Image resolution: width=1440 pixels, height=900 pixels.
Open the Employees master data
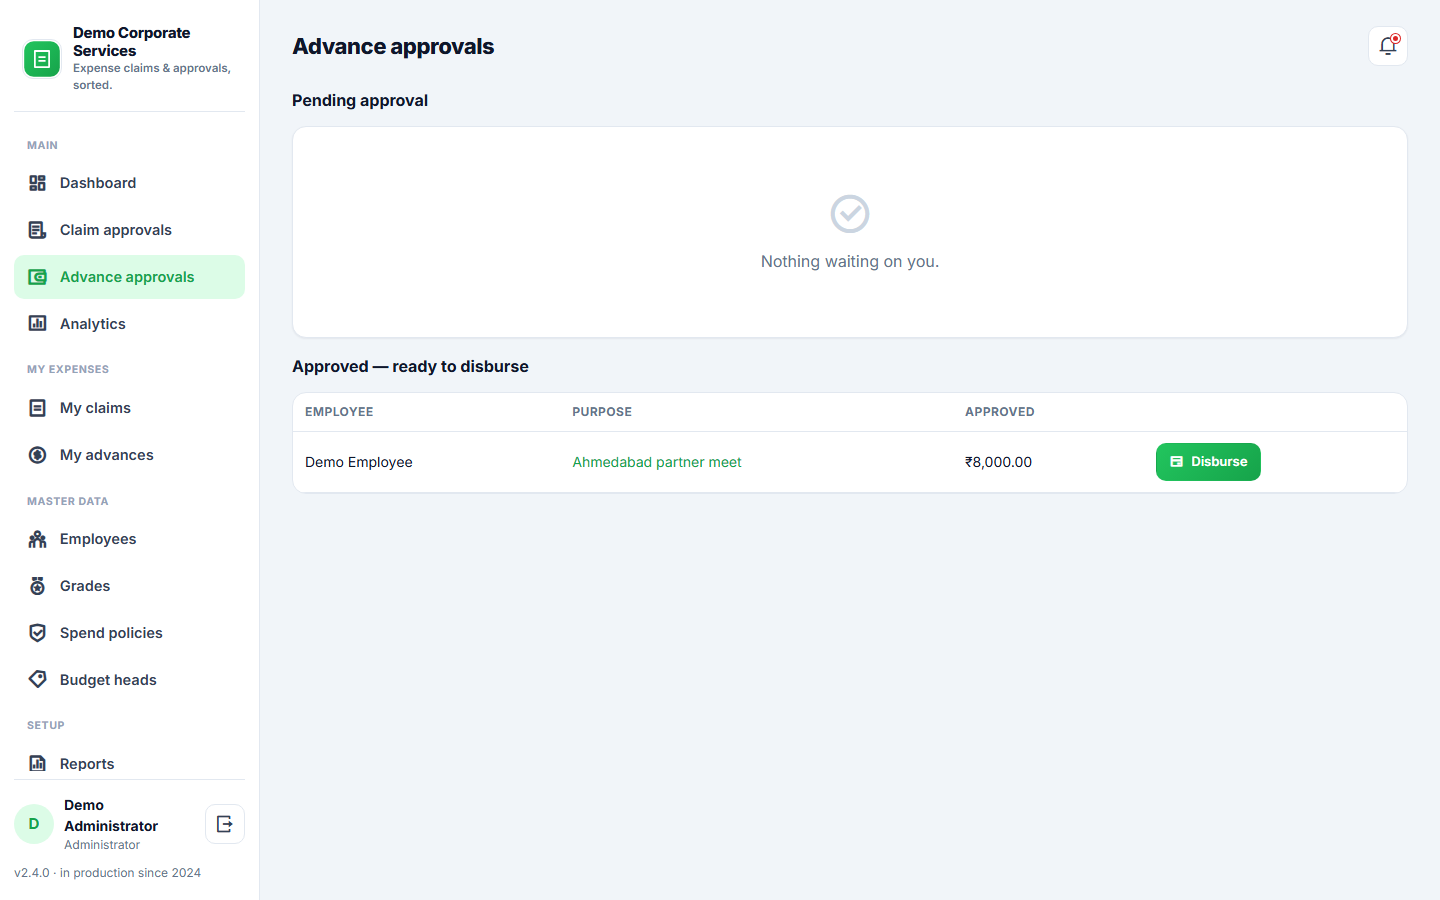pos(129,539)
